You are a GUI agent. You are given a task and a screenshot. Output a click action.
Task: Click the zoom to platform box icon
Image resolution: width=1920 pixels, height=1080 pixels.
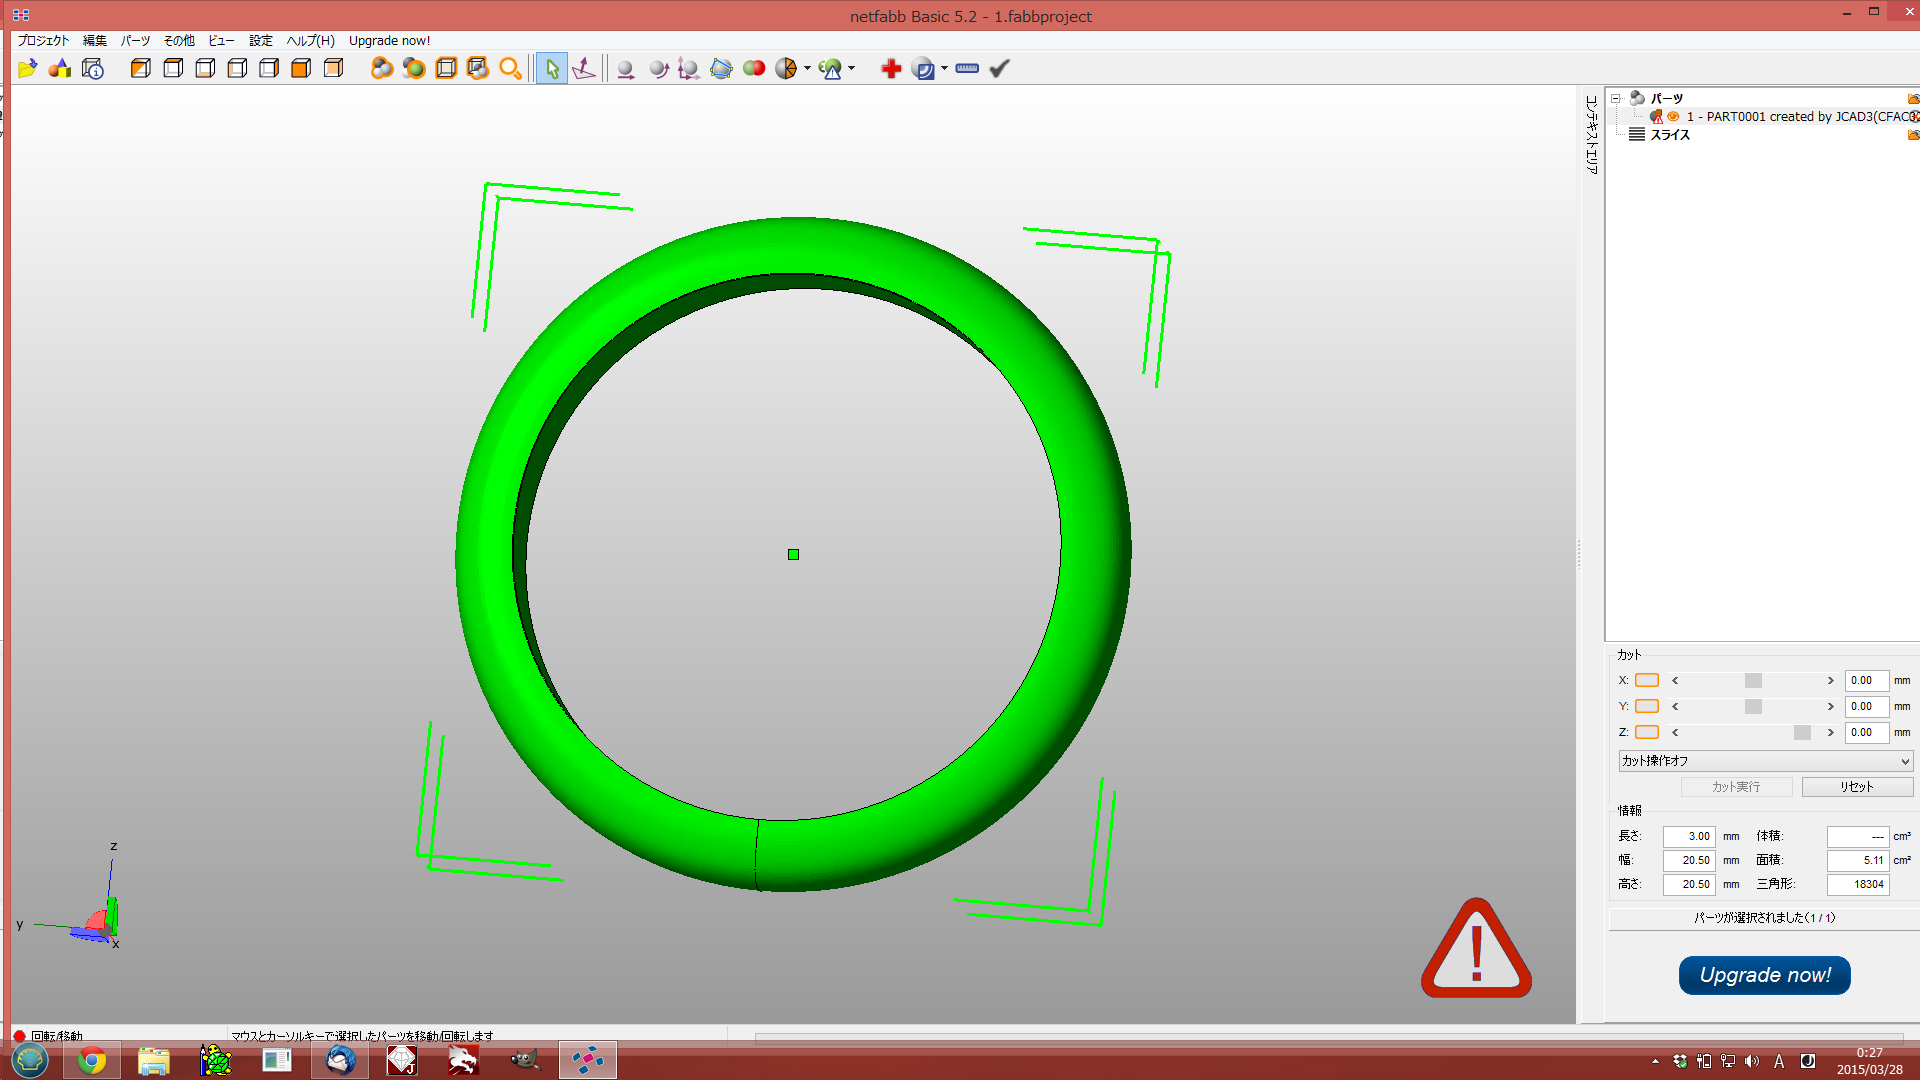[446, 68]
